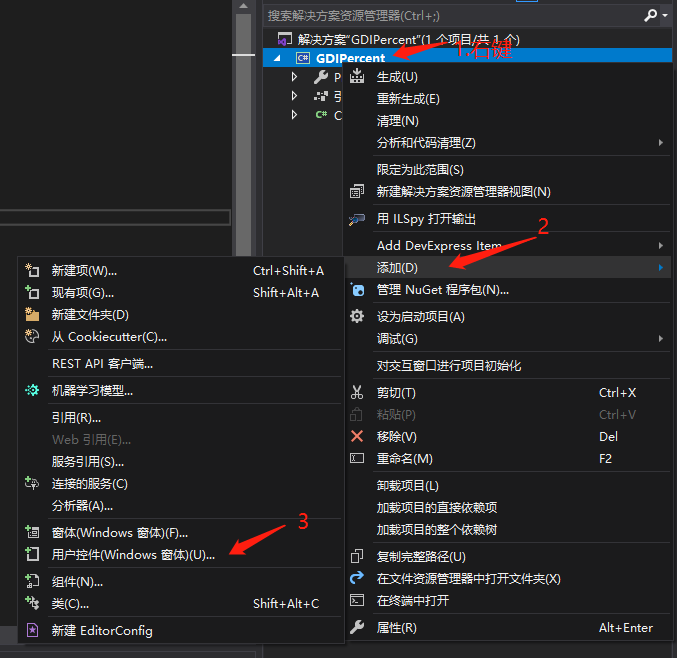The height and width of the screenshot is (658, 677).
Task: Click the terminal icon
Action: coord(357,600)
